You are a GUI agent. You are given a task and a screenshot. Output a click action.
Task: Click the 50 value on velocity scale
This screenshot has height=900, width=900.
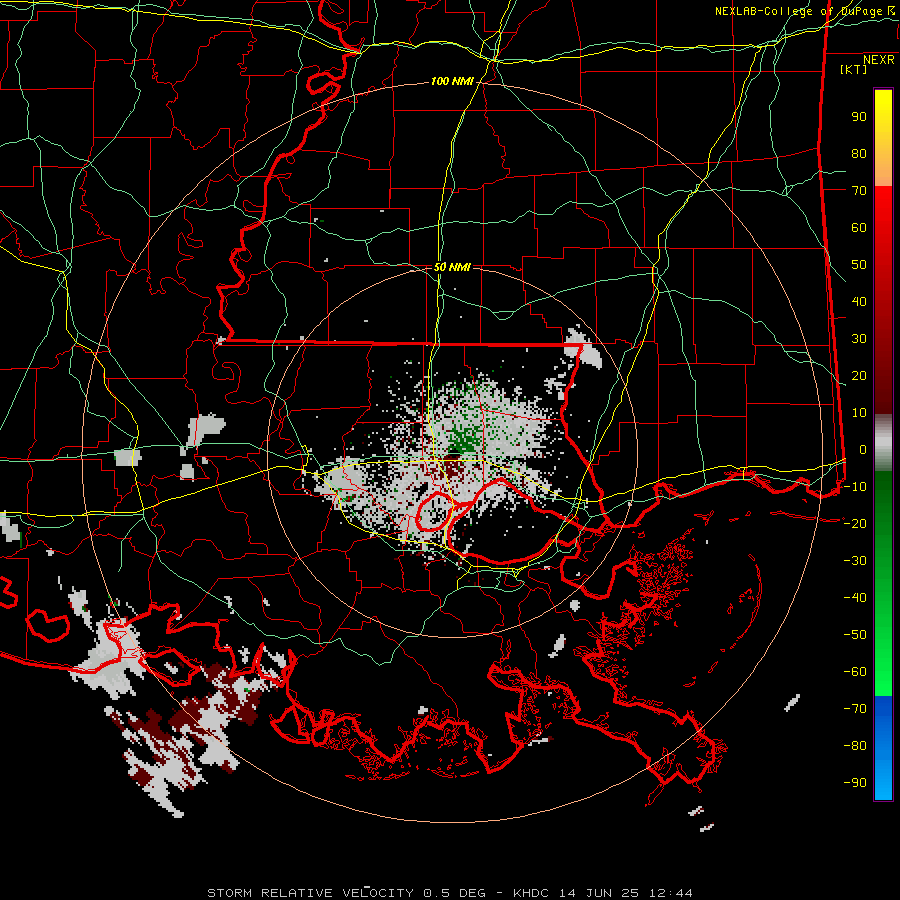click(859, 265)
